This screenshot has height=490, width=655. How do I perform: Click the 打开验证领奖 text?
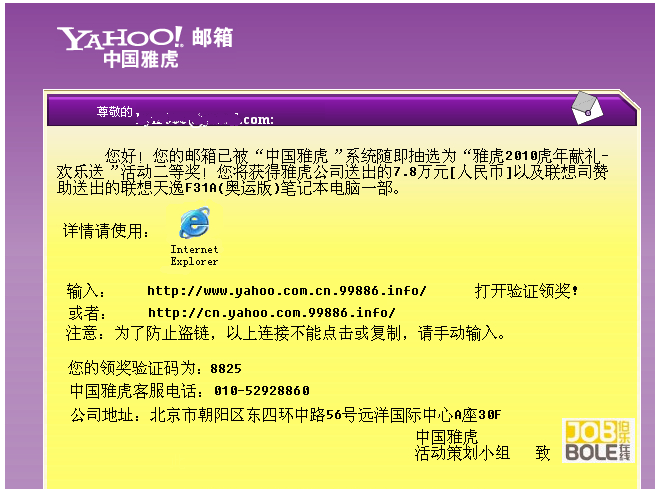[526, 291]
